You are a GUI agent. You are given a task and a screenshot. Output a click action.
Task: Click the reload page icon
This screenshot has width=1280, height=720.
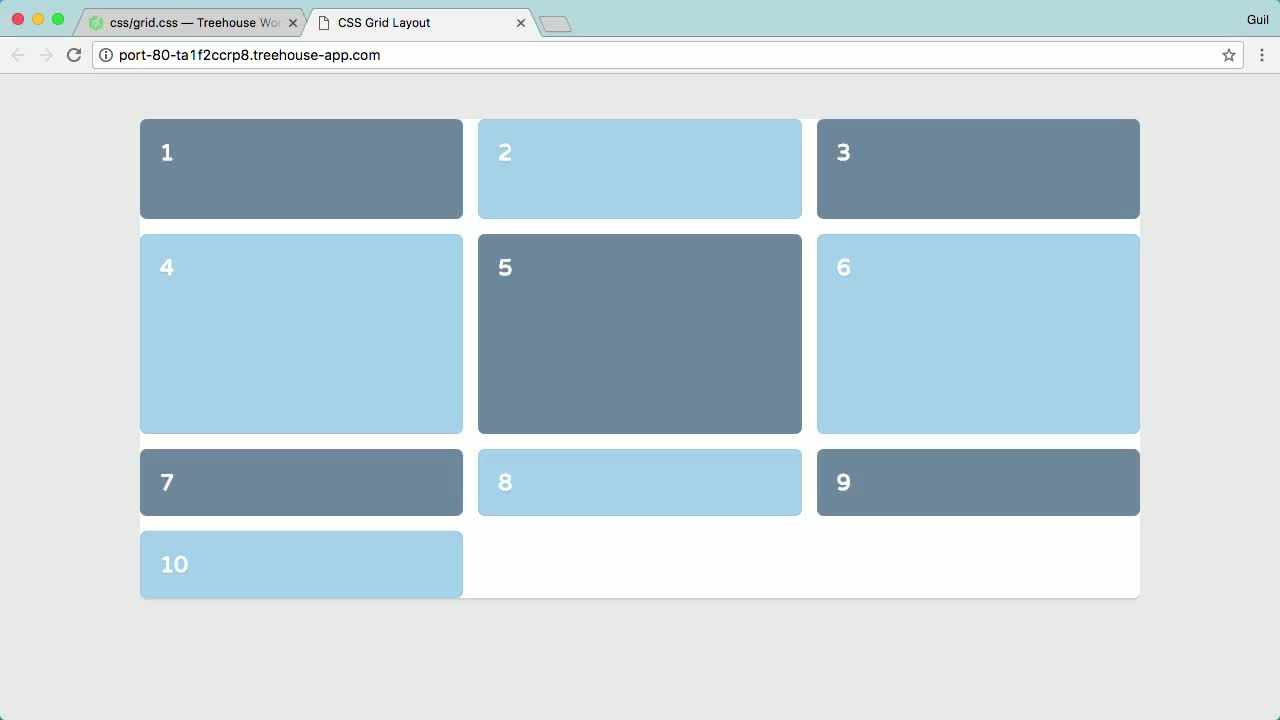click(74, 55)
